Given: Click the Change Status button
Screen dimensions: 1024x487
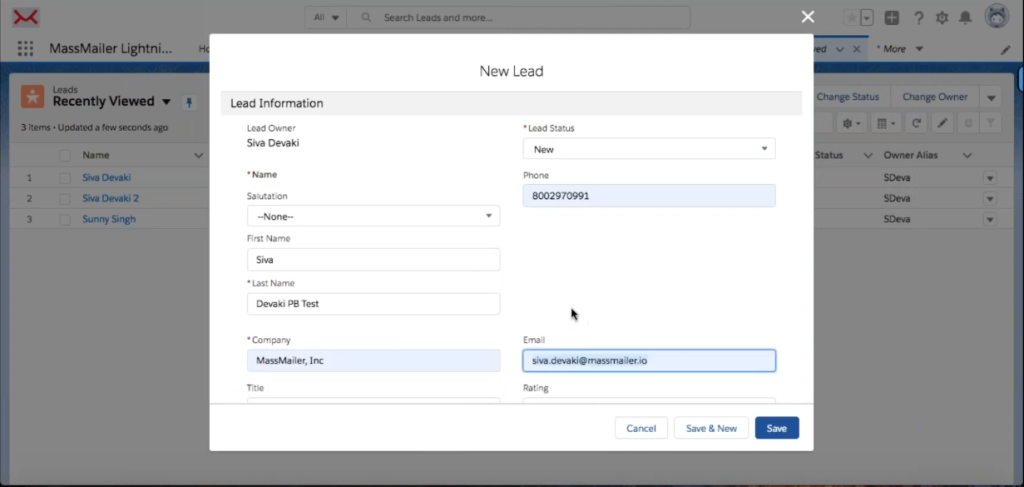Looking at the screenshot, I should (848, 97).
